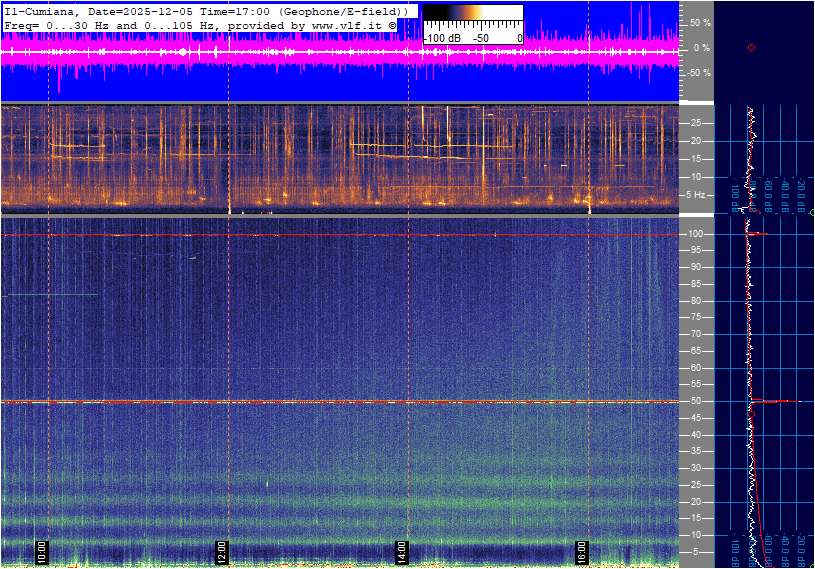Click the red circle marker in top-right panel
815x569 pixels.
[x=751, y=48]
